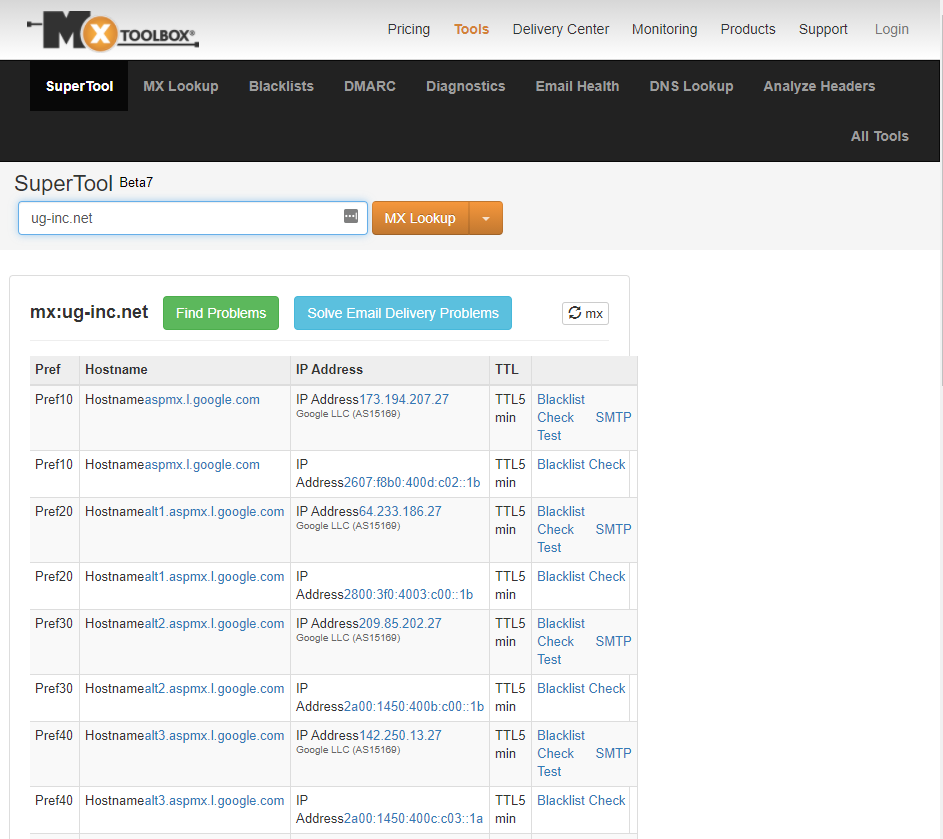Viewport: 943px width, 839px height.
Task: Click the keypad icon in search field
Action: pyautogui.click(x=351, y=216)
